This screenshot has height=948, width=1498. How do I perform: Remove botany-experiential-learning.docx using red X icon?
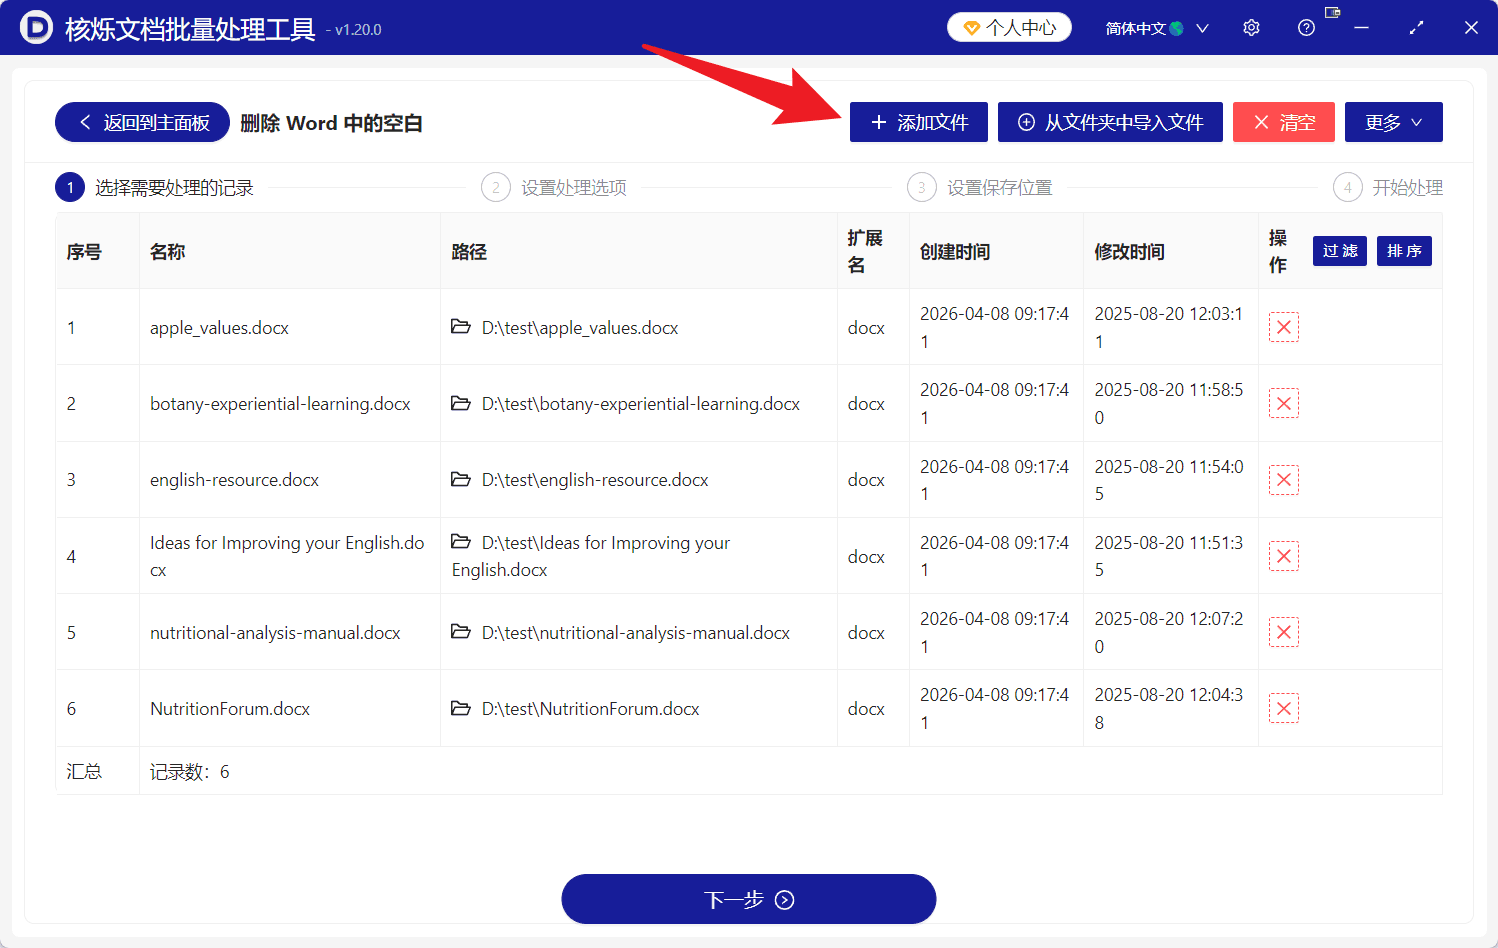point(1284,403)
